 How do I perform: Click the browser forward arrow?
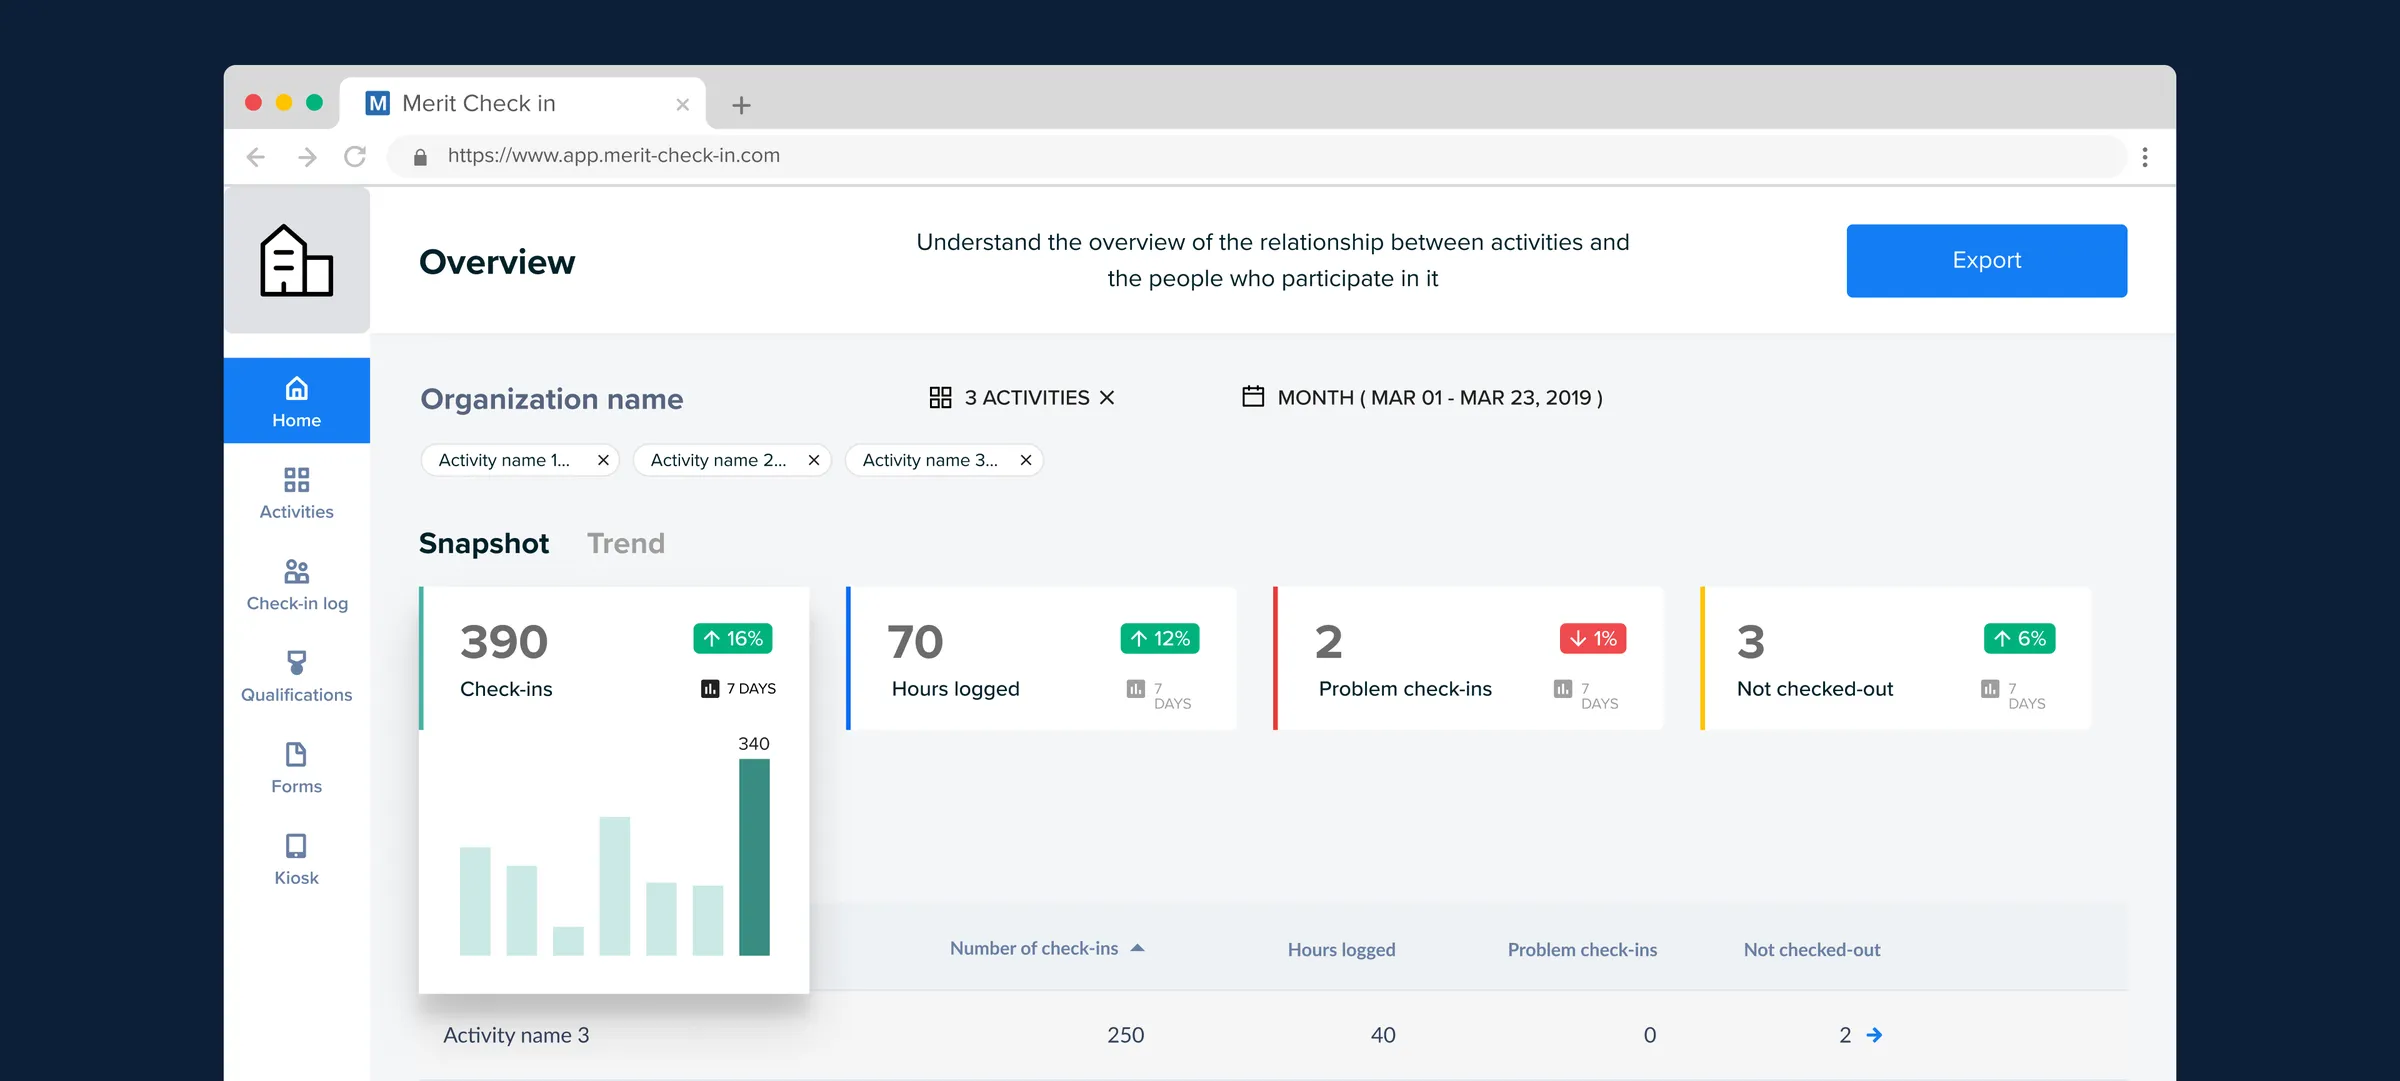pyautogui.click(x=307, y=157)
